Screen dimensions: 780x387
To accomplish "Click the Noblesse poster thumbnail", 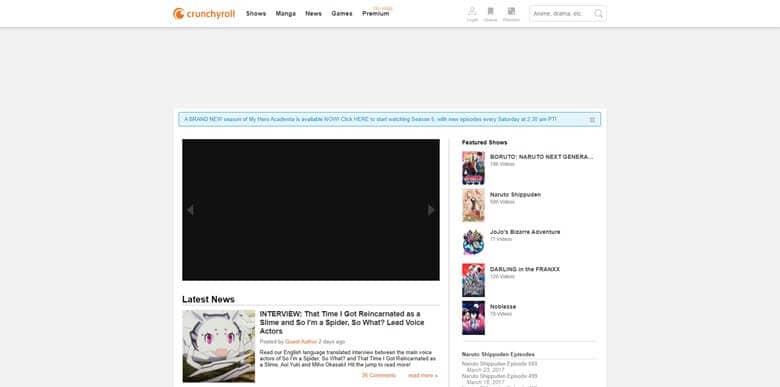I will coord(473,318).
